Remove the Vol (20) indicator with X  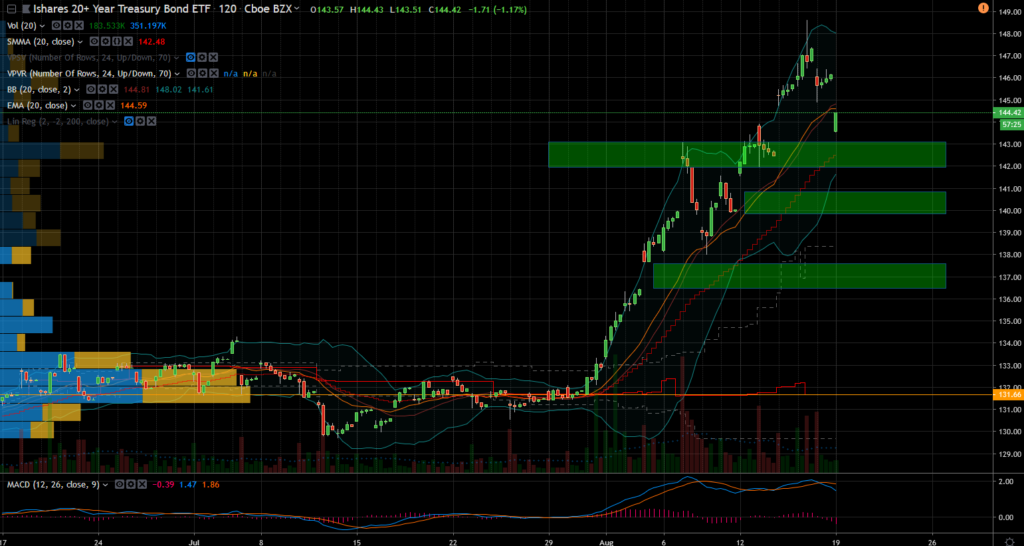point(79,25)
